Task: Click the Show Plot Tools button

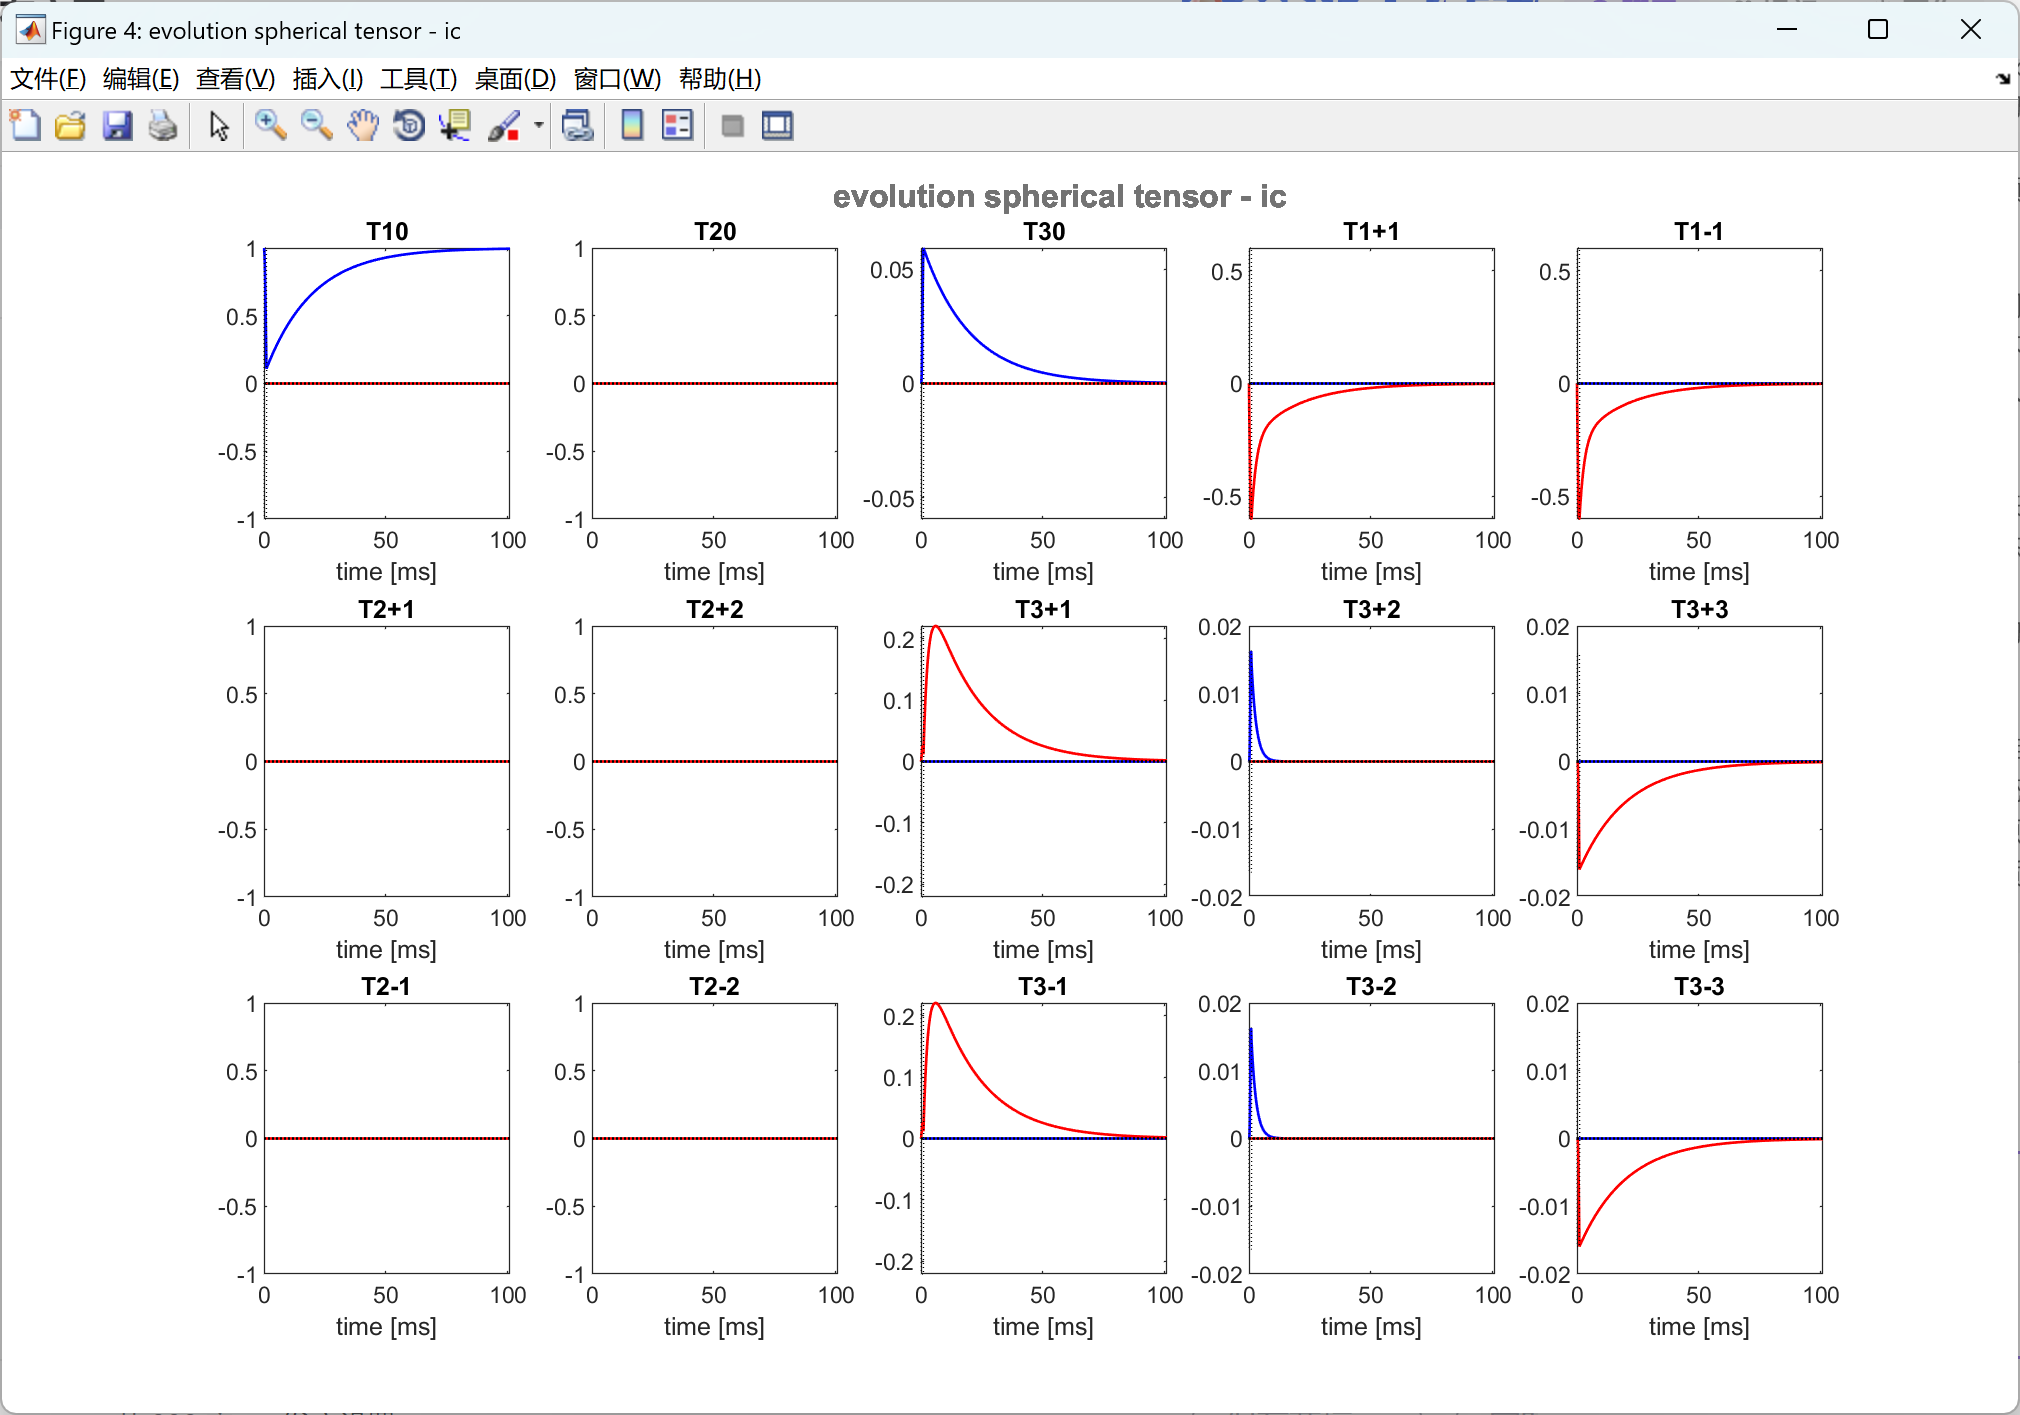Action: tap(777, 126)
